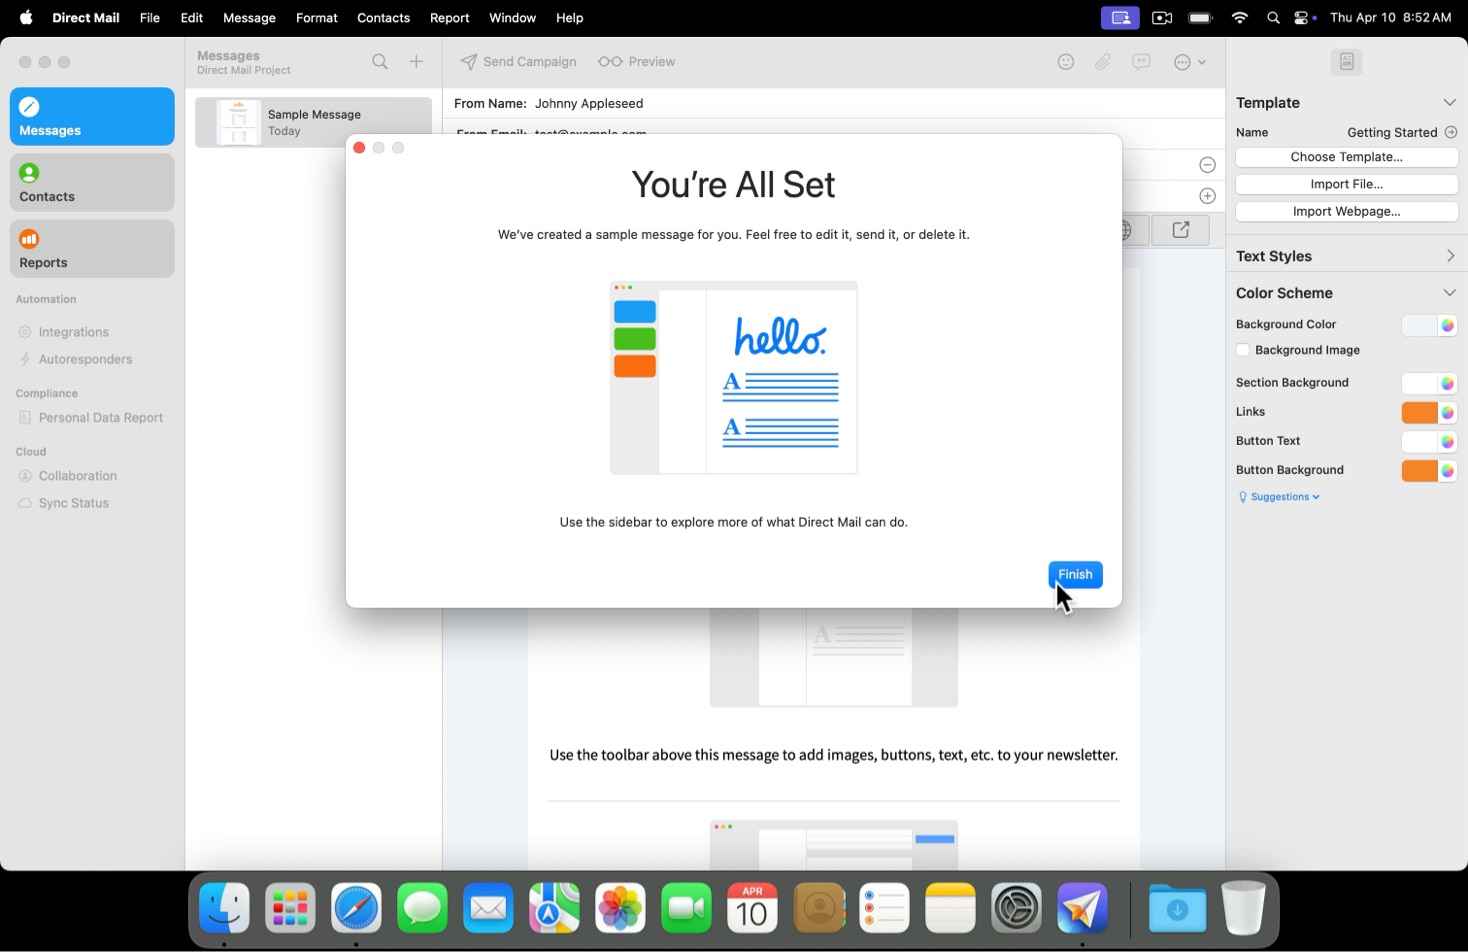Click the Import Webpage button
1468x952 pixels.
tap(1346, 212)
